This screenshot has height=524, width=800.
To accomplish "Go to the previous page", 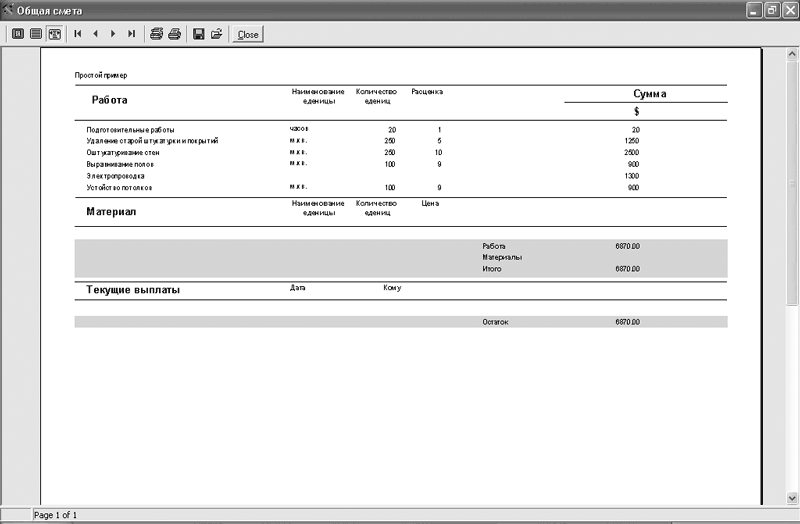I will point(95,34).
